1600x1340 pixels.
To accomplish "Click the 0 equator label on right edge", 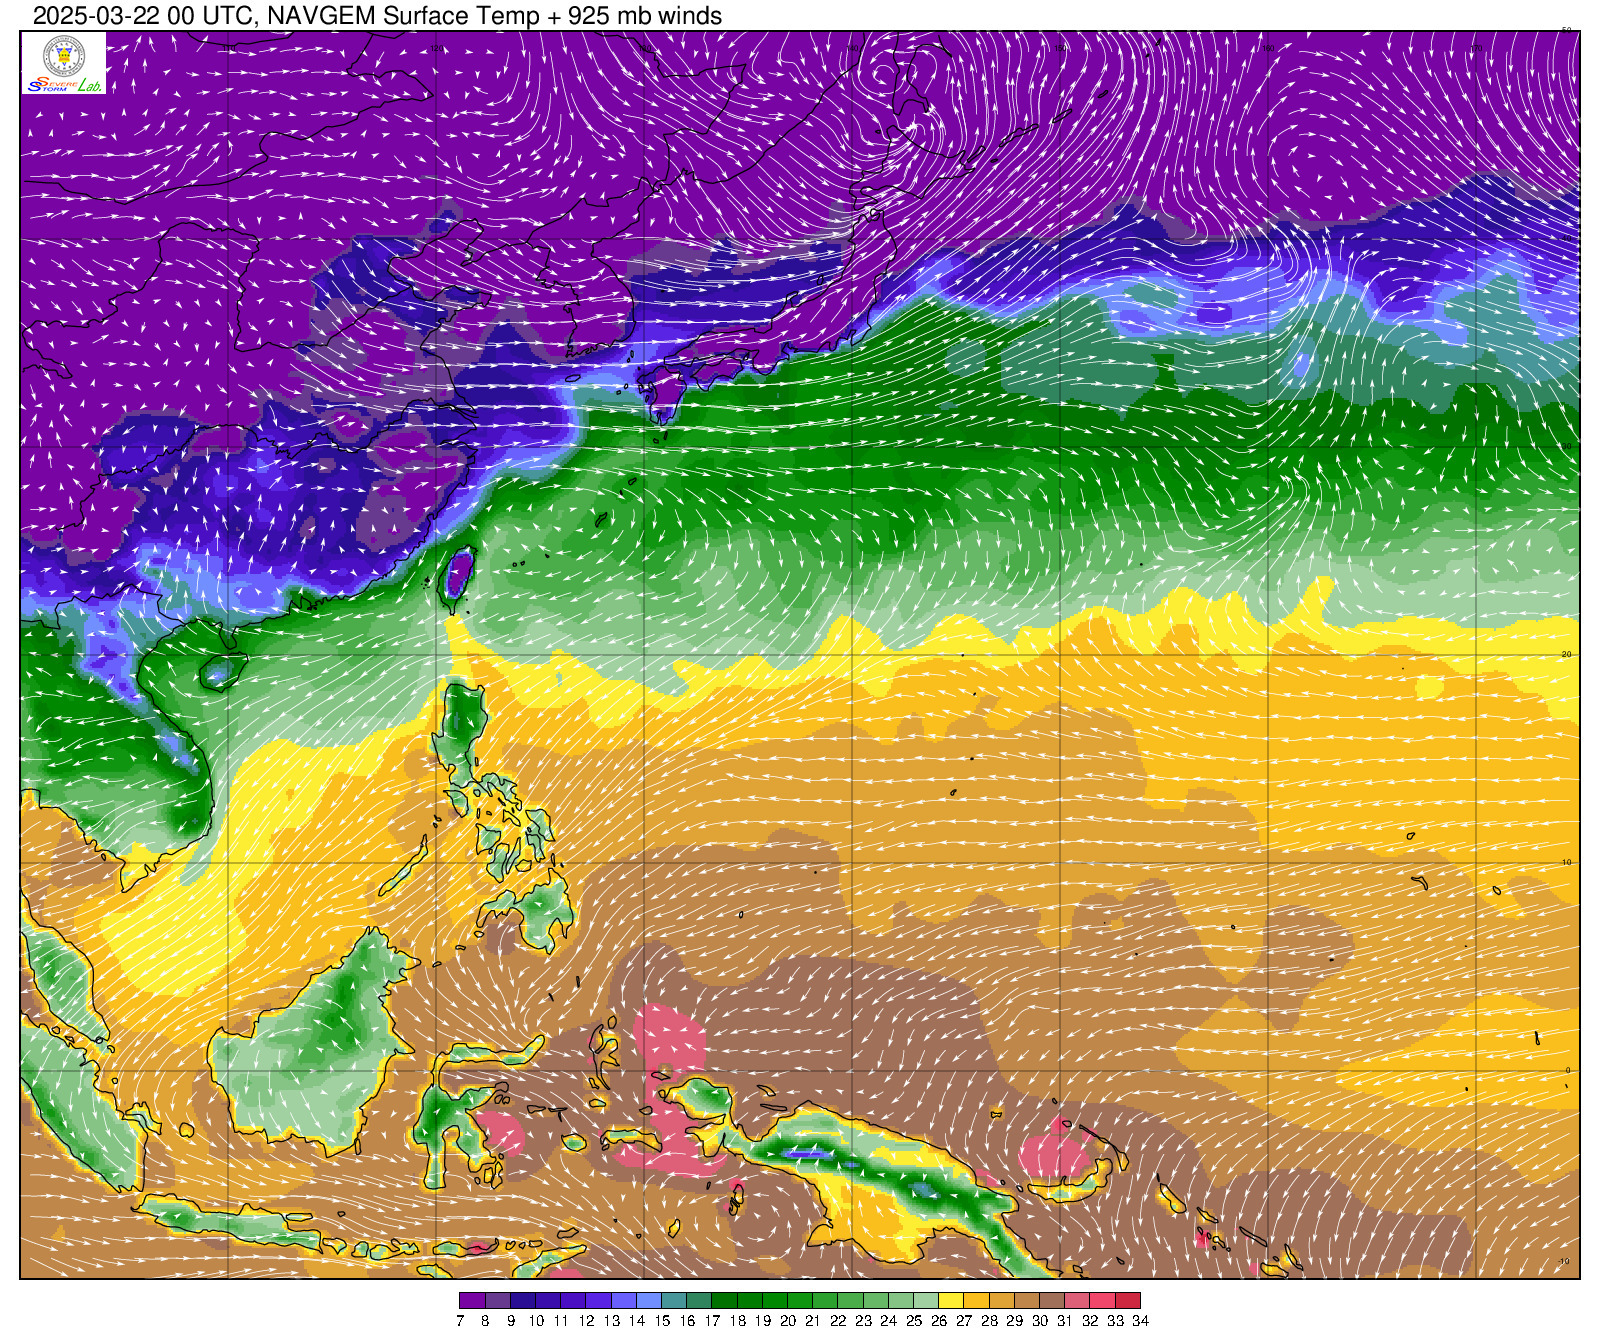I will [x=1567, y=1070].
